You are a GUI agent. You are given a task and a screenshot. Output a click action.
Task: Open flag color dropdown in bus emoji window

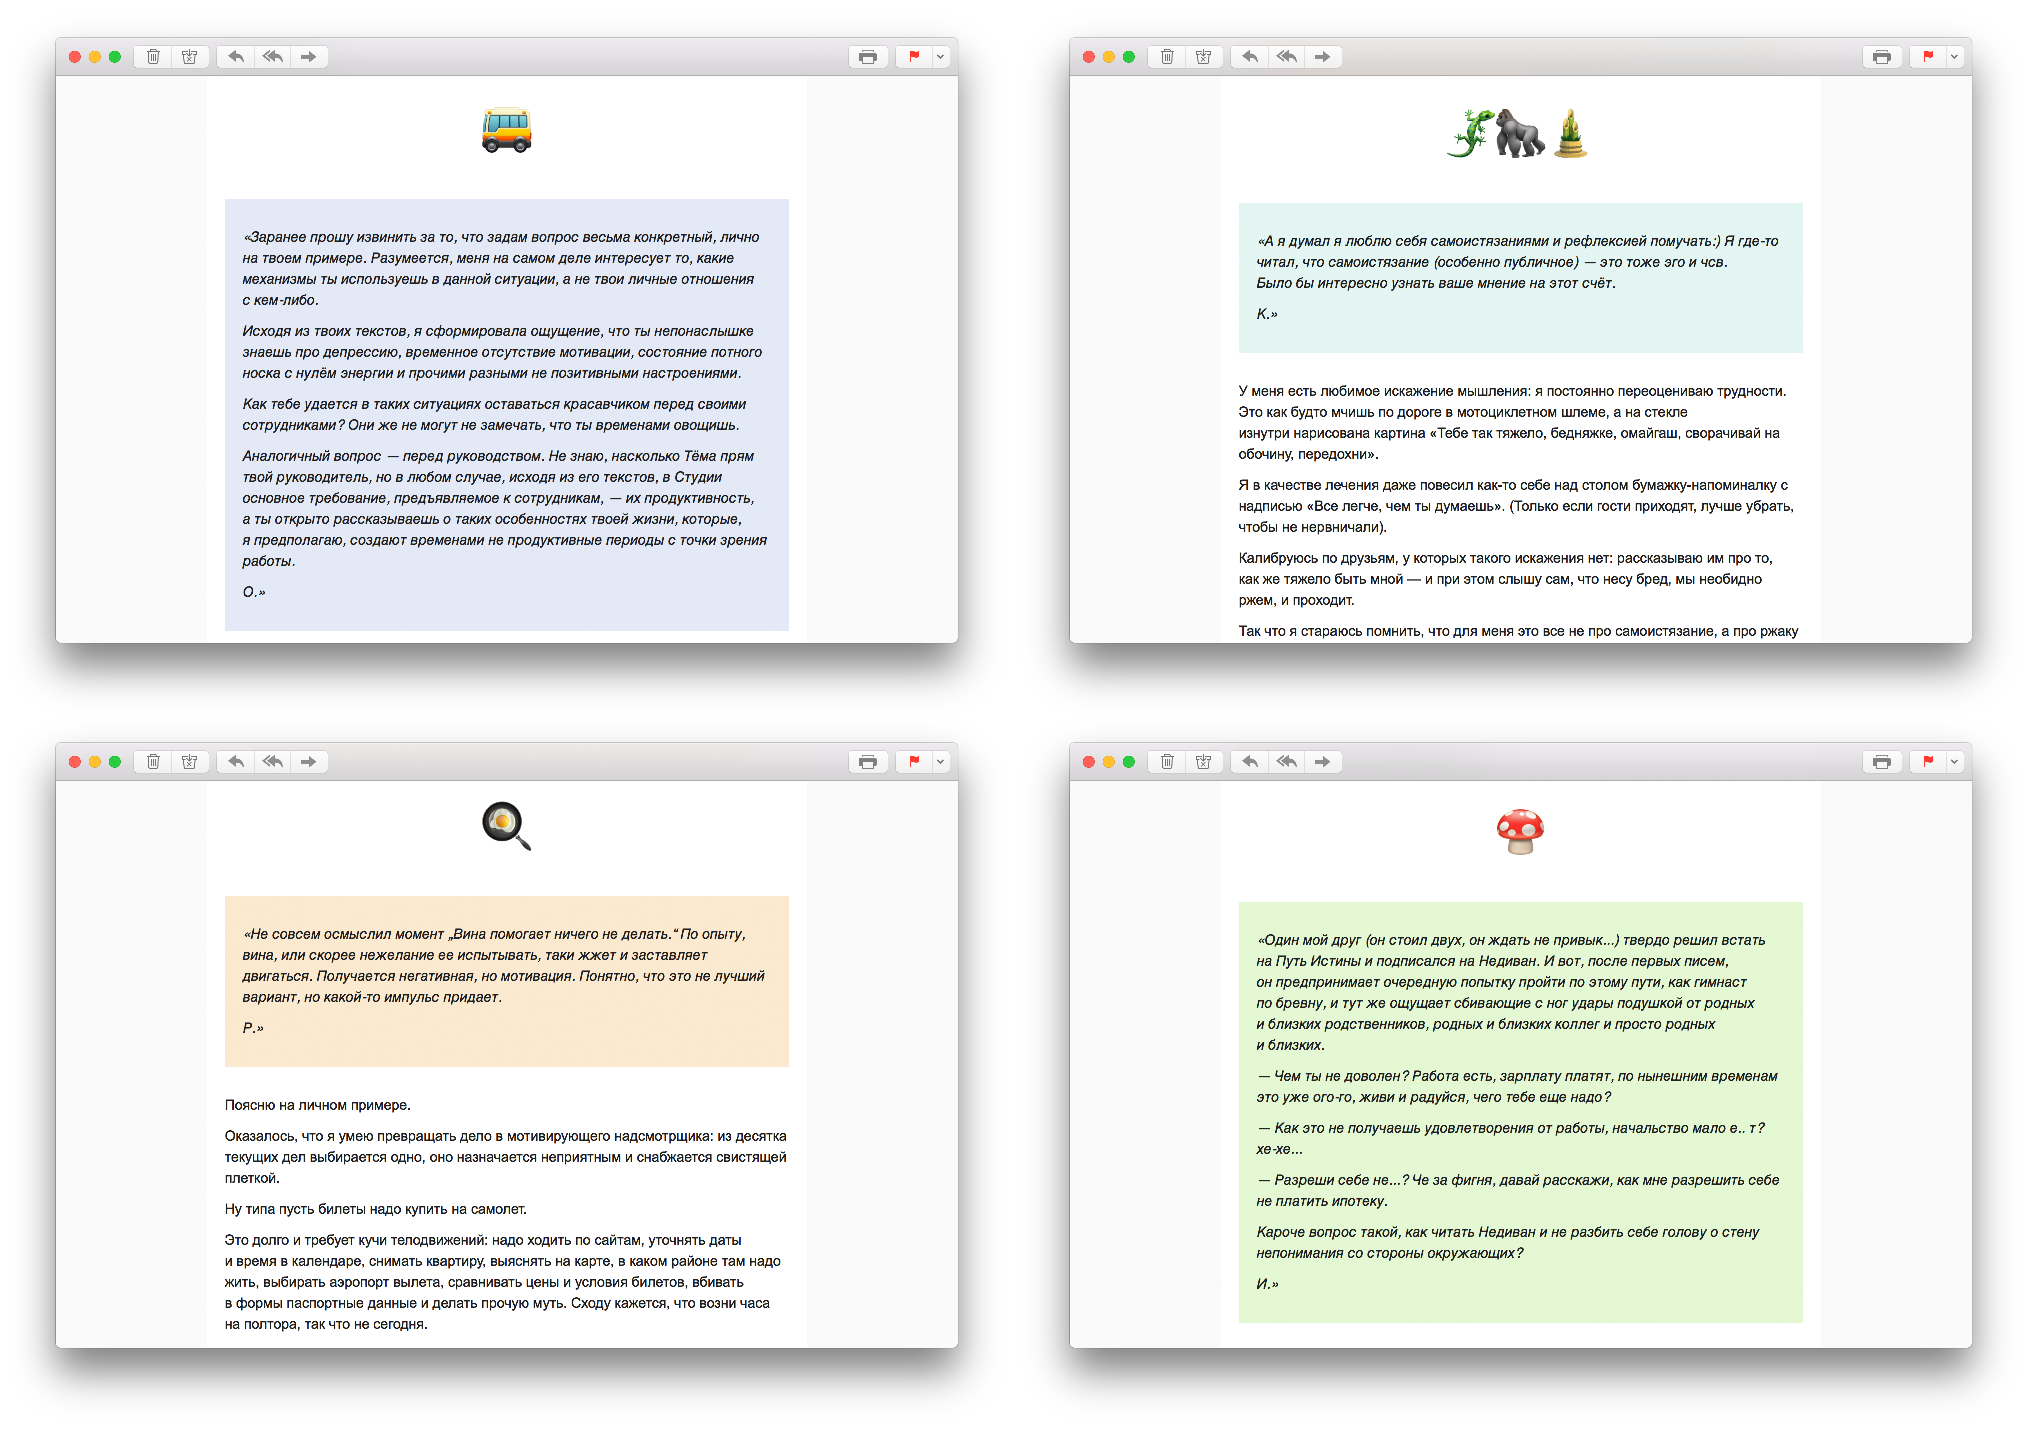coord(940,57)
